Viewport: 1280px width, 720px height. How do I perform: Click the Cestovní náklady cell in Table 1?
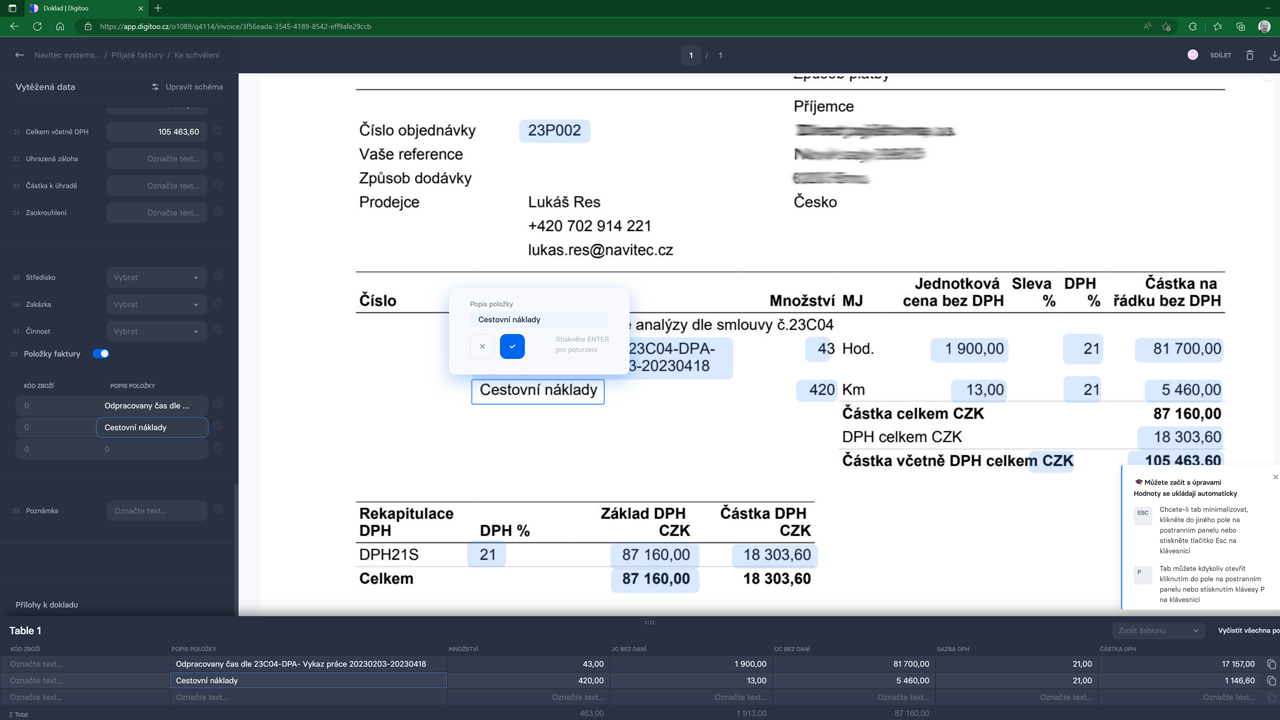coord(308,681)
